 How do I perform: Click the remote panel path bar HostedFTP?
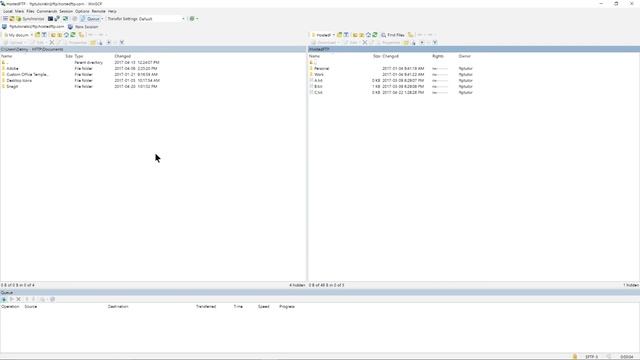tap(474, 49)
